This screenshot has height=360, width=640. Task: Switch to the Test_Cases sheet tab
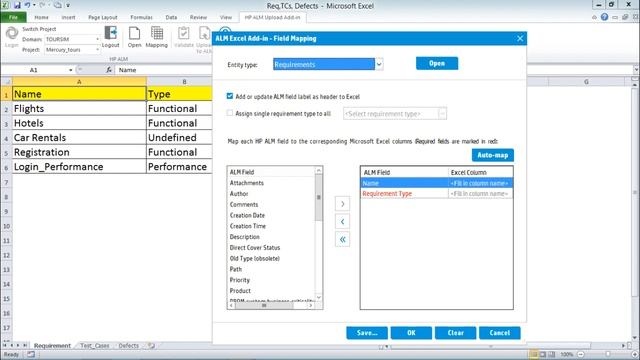coord(95,345)
